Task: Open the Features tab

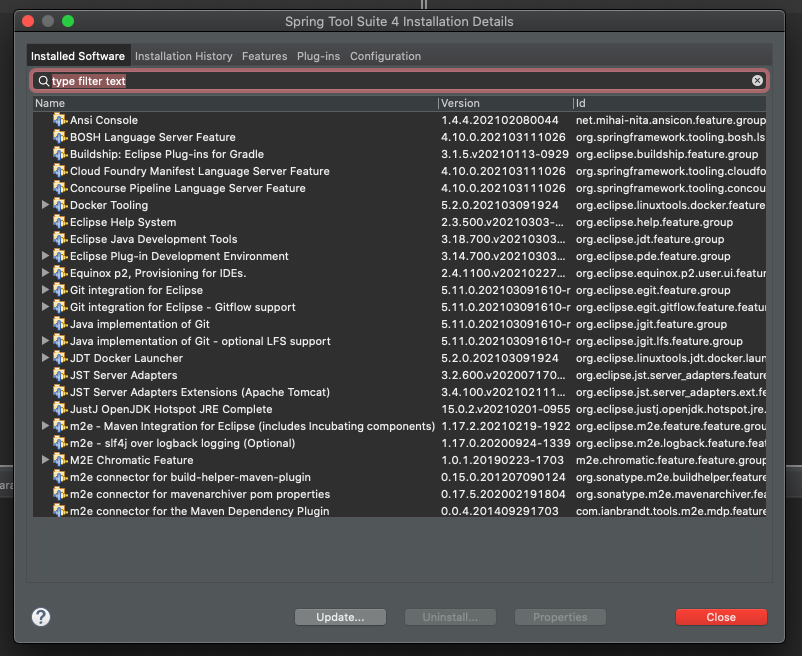Action: click(264, 56)
